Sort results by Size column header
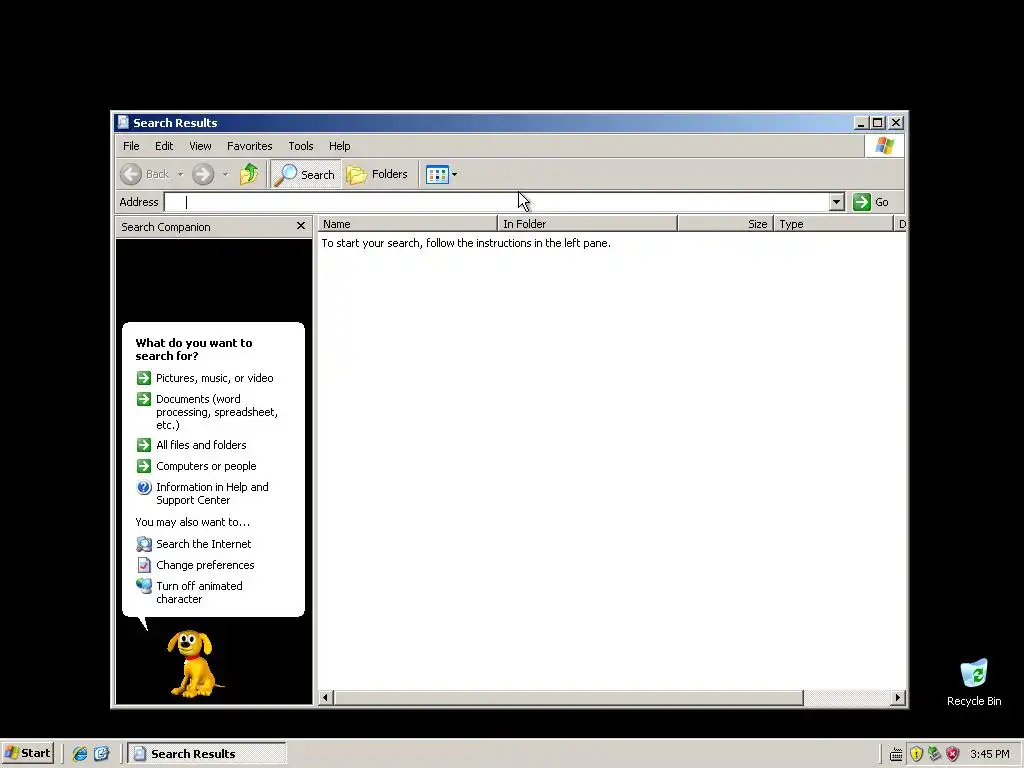Screen dimensions: 1024x768 tap(726, 224)
